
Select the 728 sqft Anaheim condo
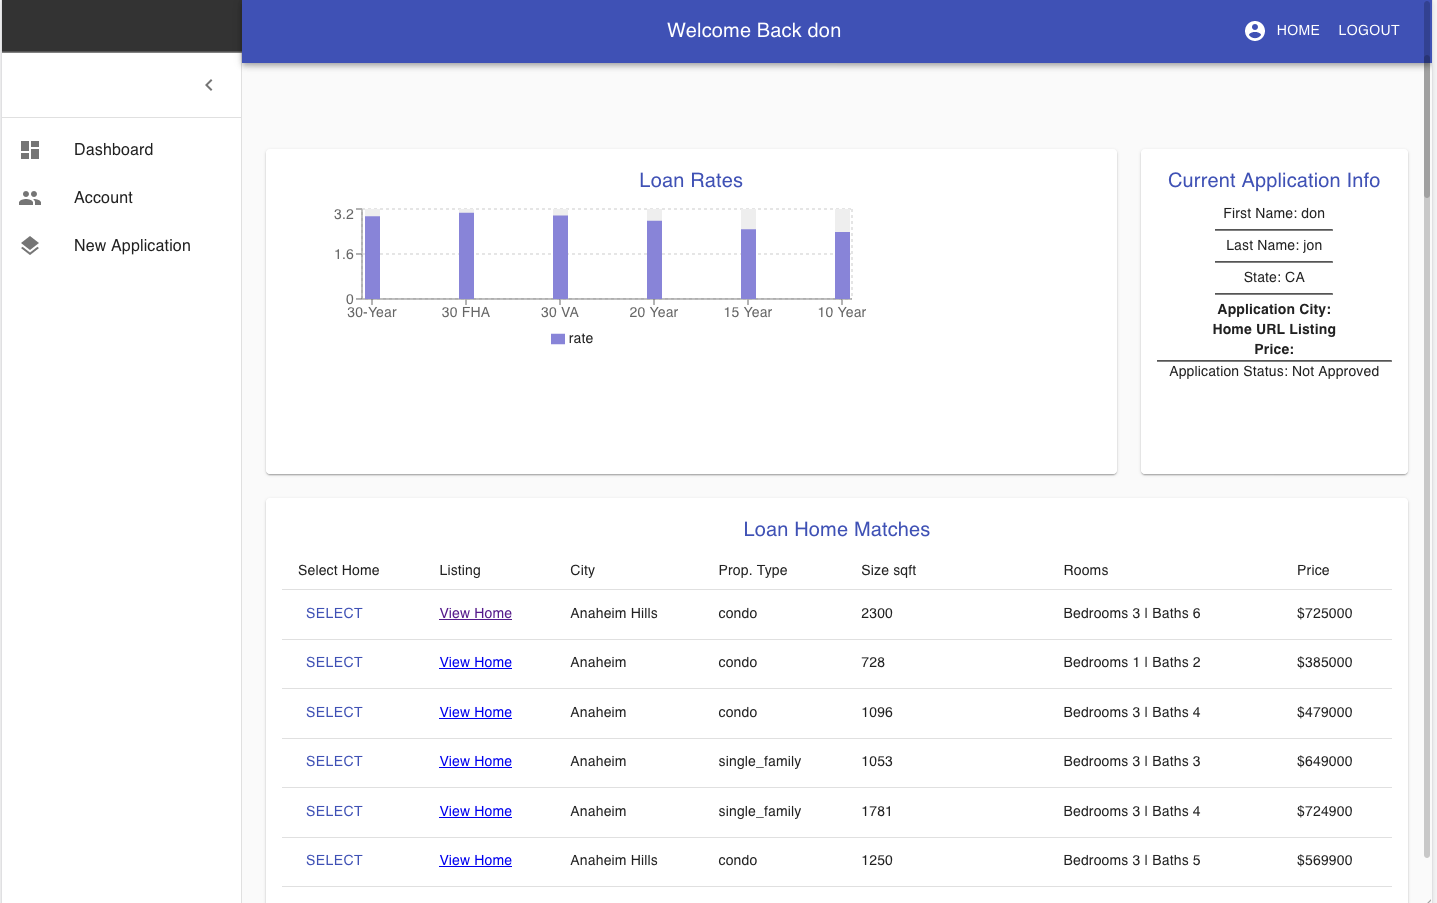click(334, 663)
